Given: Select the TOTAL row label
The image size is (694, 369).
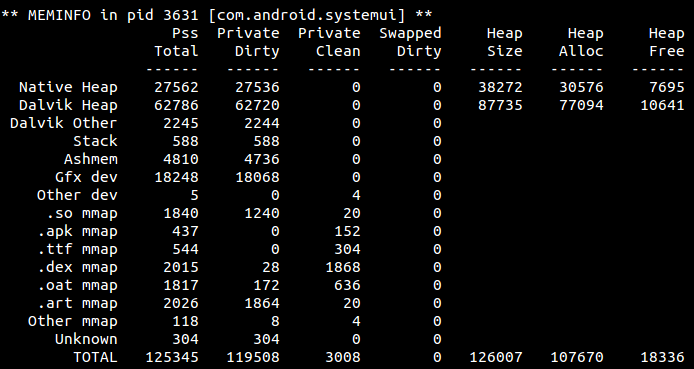Looking at the screenshot, I should pyautogui.click(x=95, y=357).
